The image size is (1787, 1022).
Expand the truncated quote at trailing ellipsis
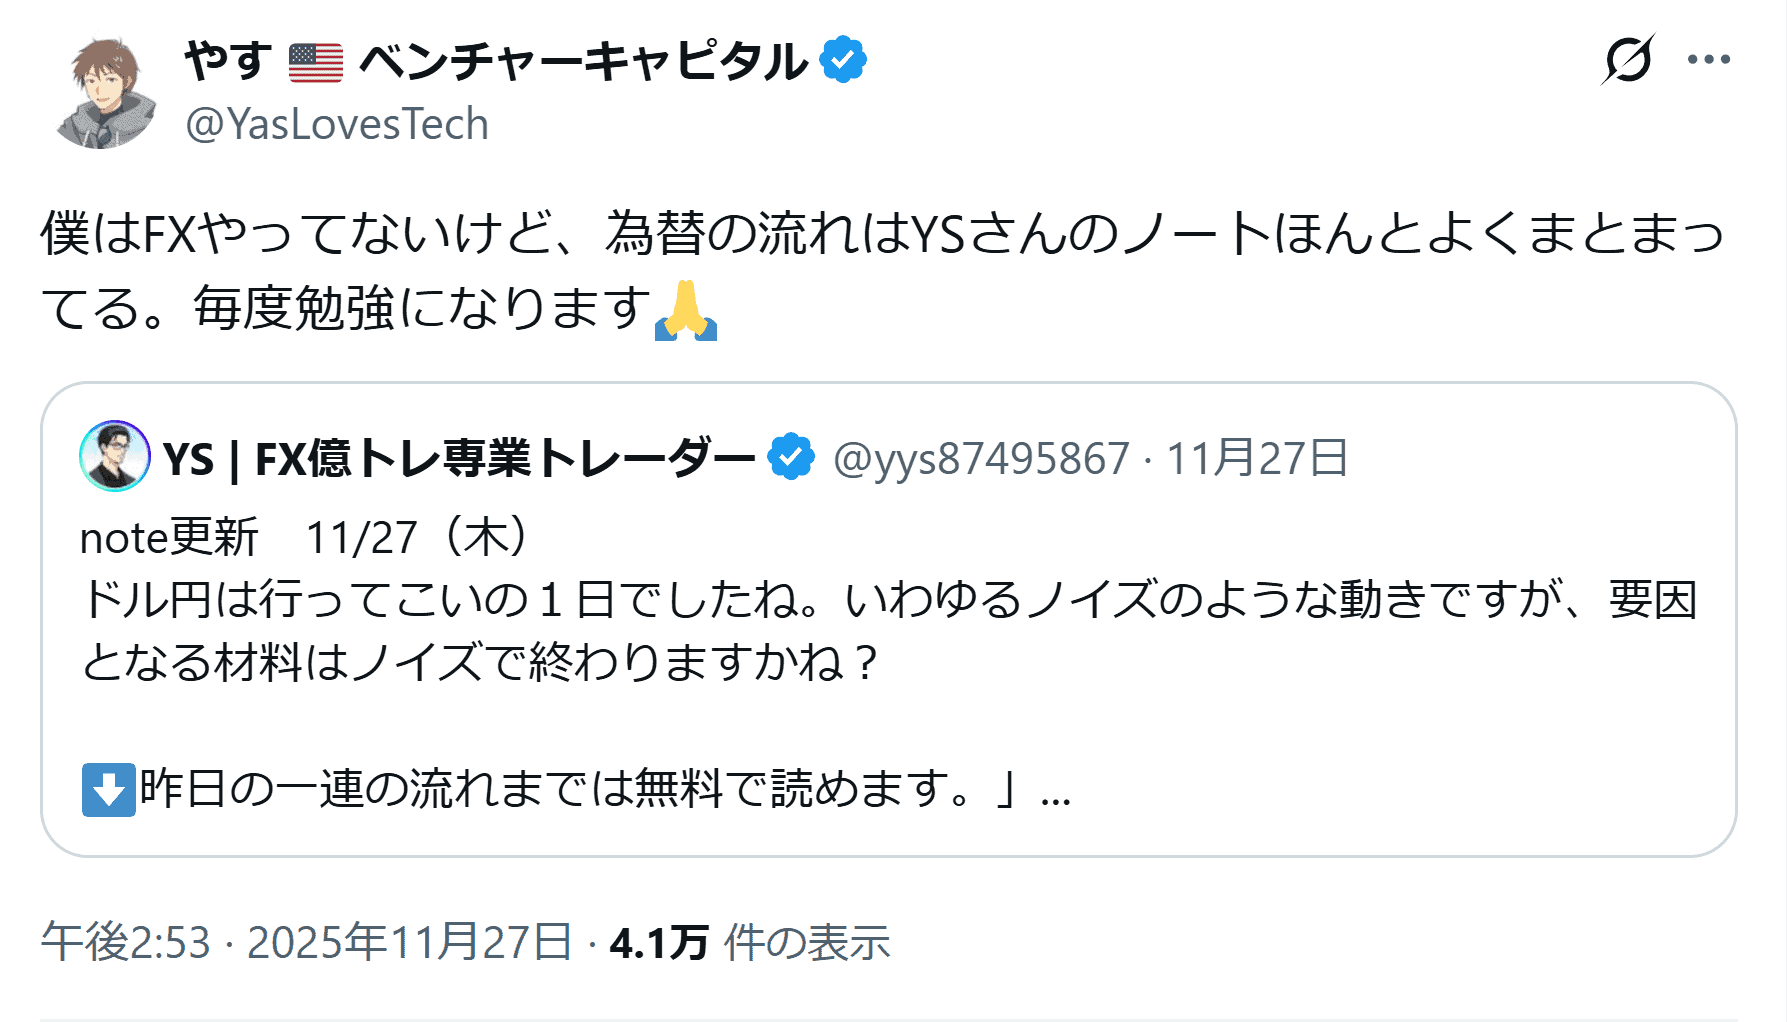(x=1056, y=792)
